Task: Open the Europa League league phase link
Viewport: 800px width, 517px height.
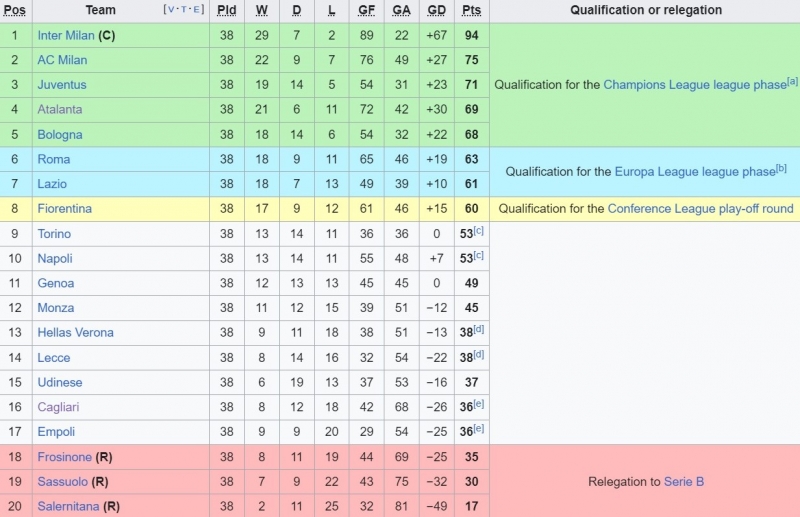Action: [x=695, y=172]
